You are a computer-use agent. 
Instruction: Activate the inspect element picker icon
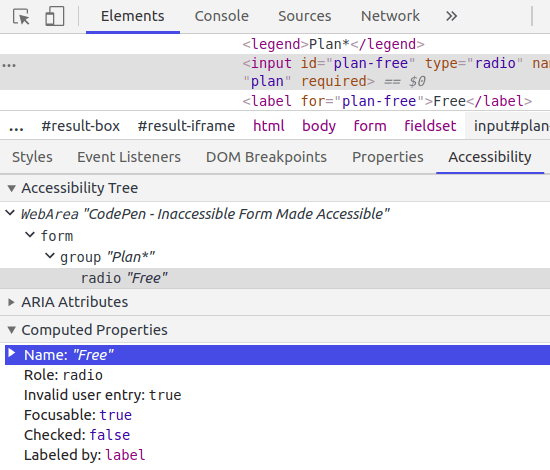[21, 16]
